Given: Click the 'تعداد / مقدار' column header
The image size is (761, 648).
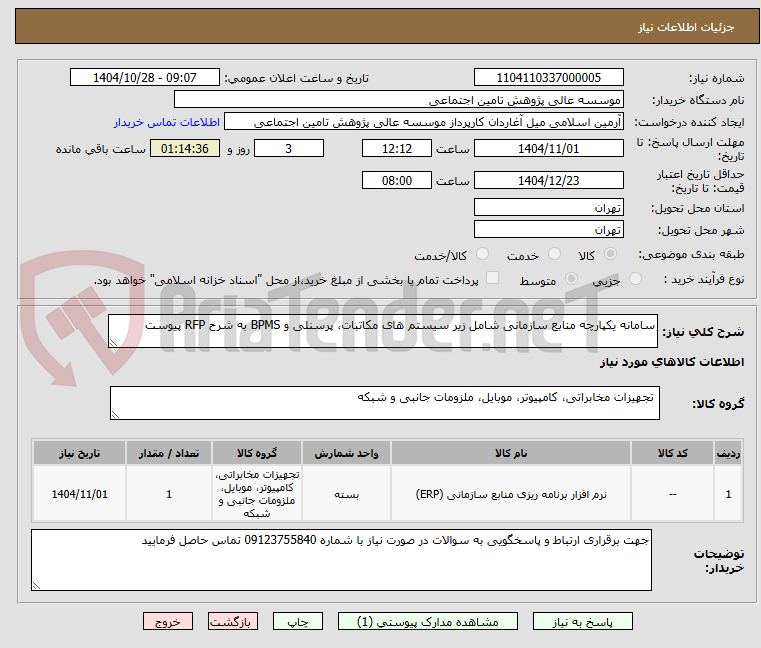Looking at the screenshot, I should (168, 453).
